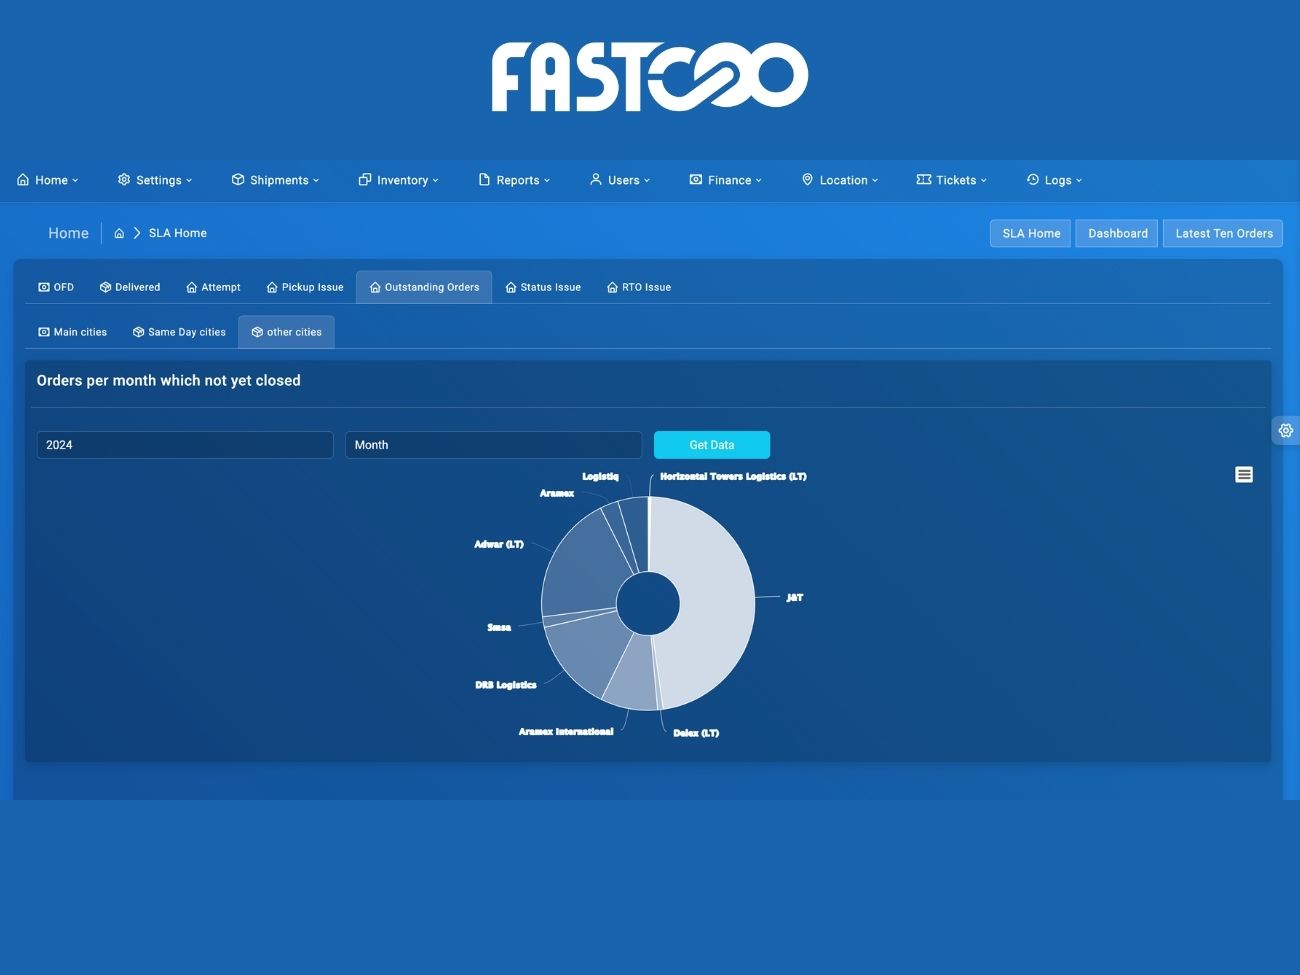The height and width of the screenshot is (975, 1300).
Task: Expand the Shipments dropdown menu
Action: [275, 180]
